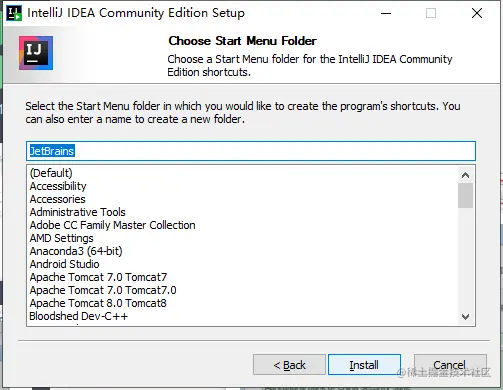Pick AMD Settings from the list
Viewport: 503px width, 390px height.
[62, 238]
